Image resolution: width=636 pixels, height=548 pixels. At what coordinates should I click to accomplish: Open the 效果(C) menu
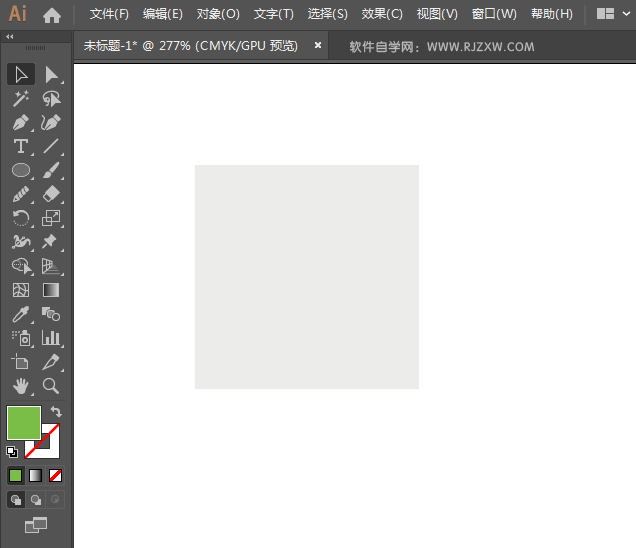pyautogui.click(x=382, y=14)
